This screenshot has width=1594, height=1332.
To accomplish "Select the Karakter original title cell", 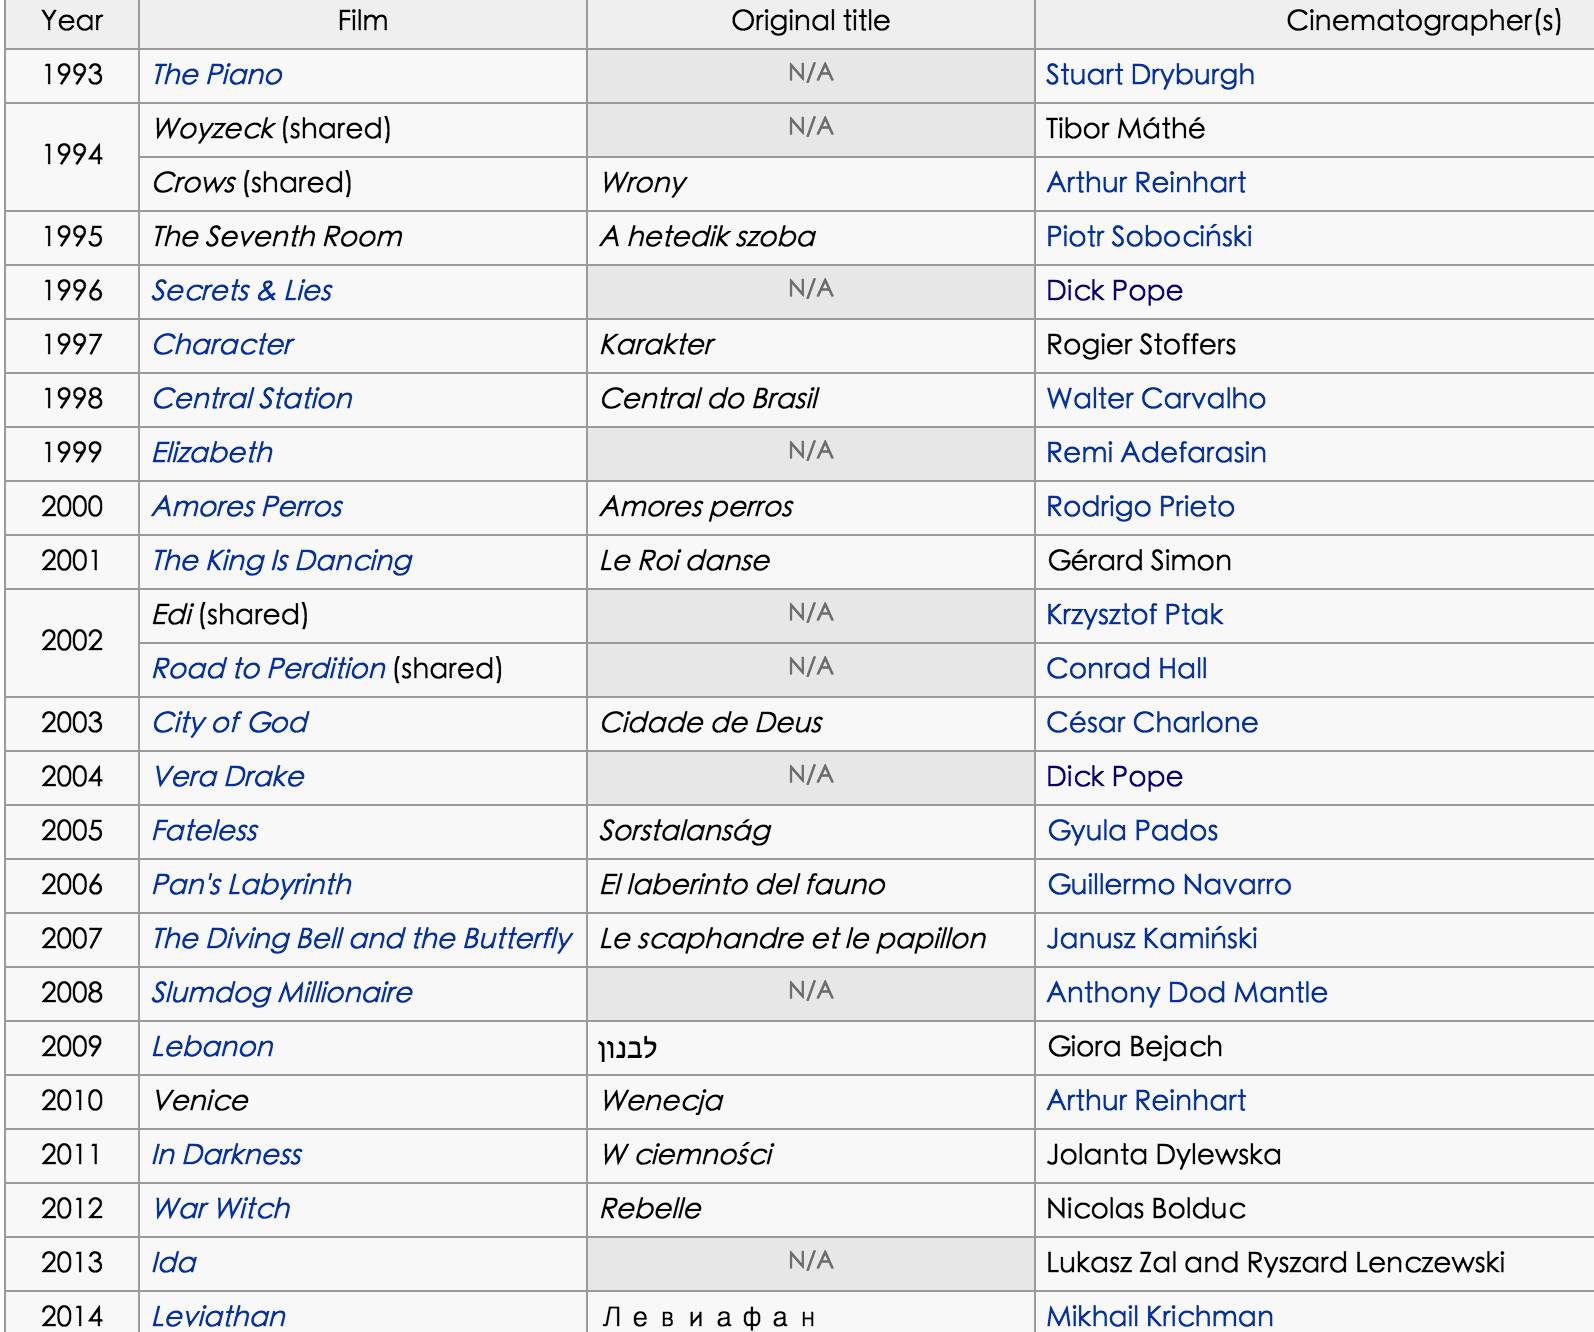I will pos(810,345).
